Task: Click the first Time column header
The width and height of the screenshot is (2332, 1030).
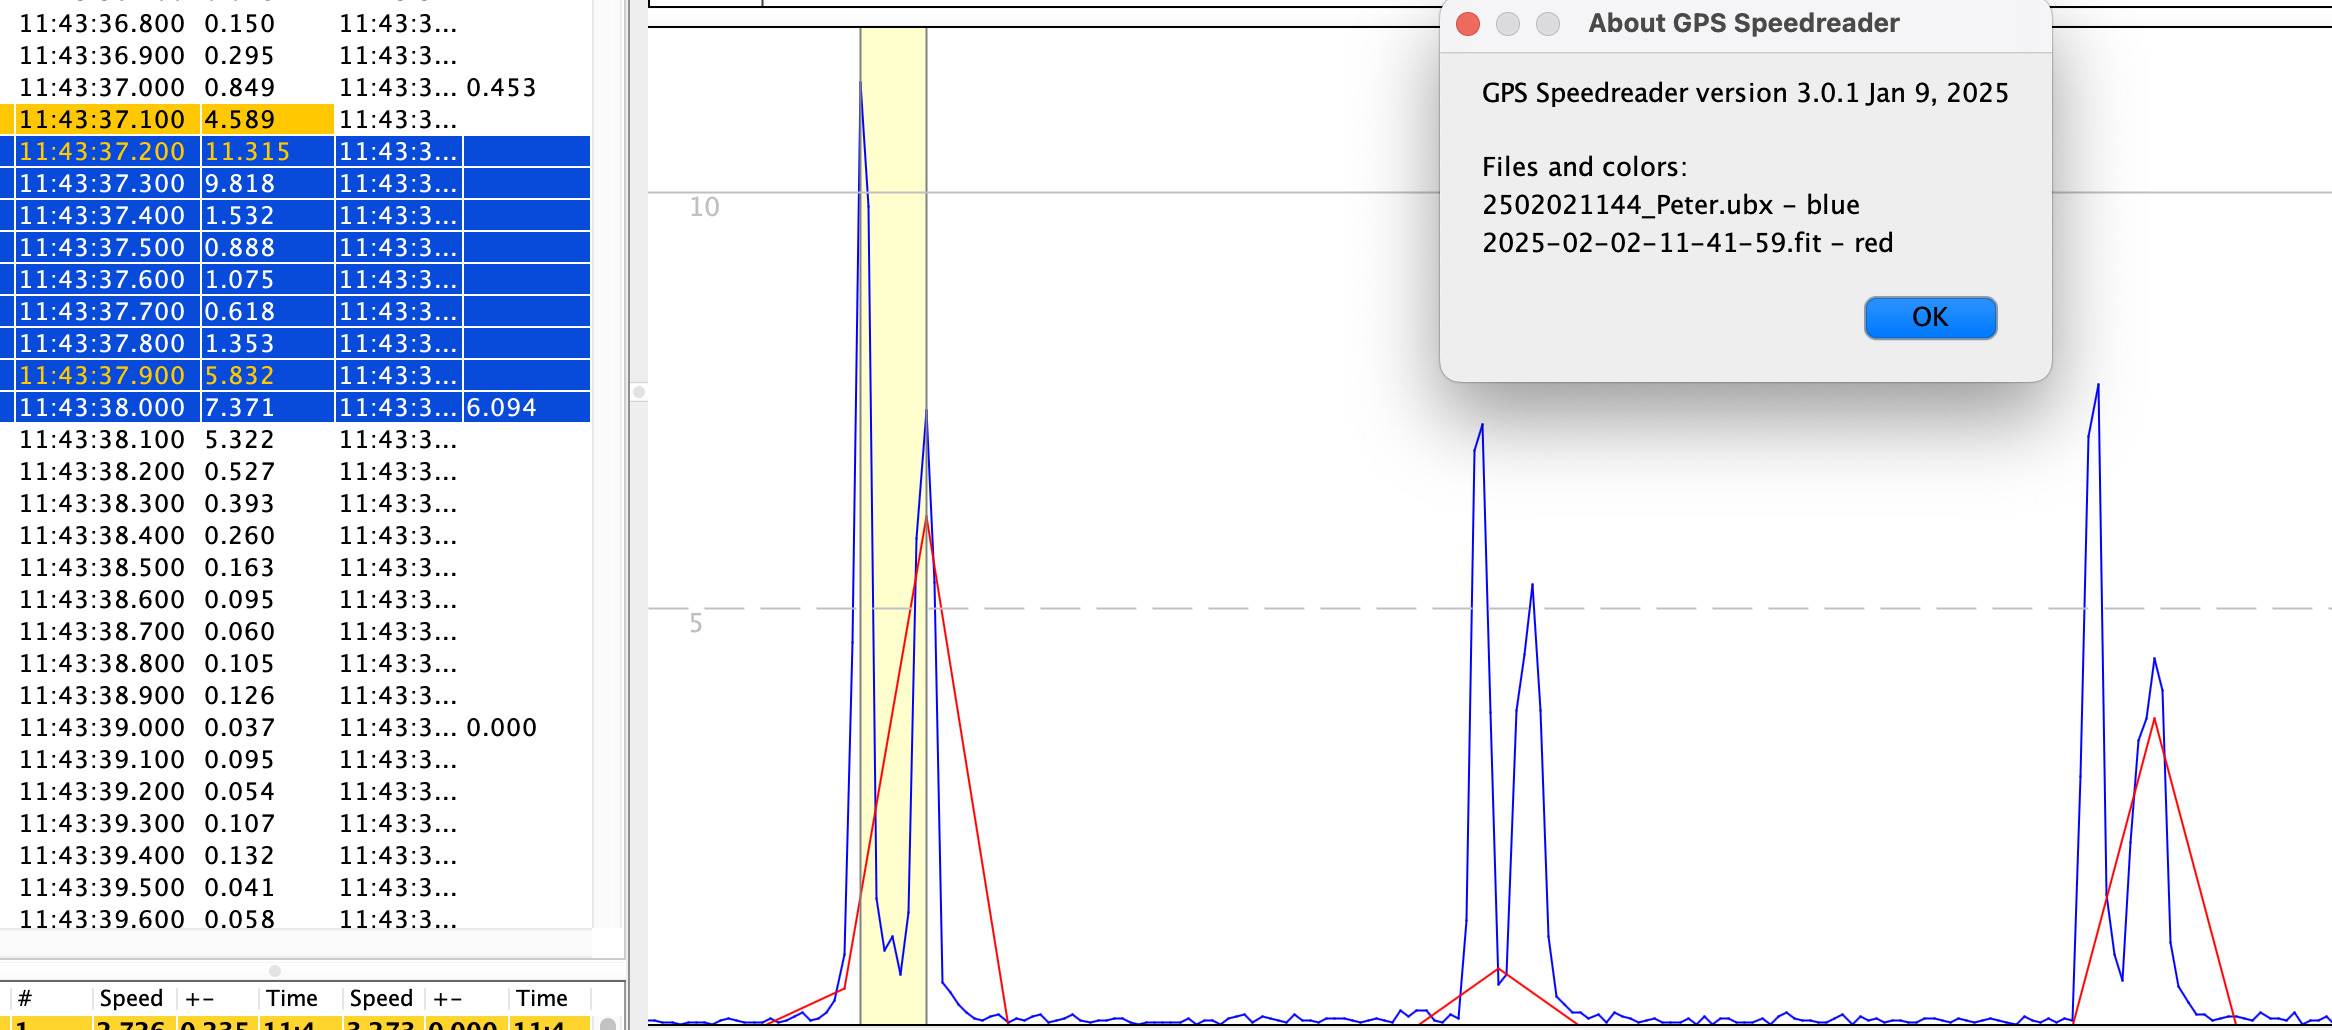Action: point(291,997)
